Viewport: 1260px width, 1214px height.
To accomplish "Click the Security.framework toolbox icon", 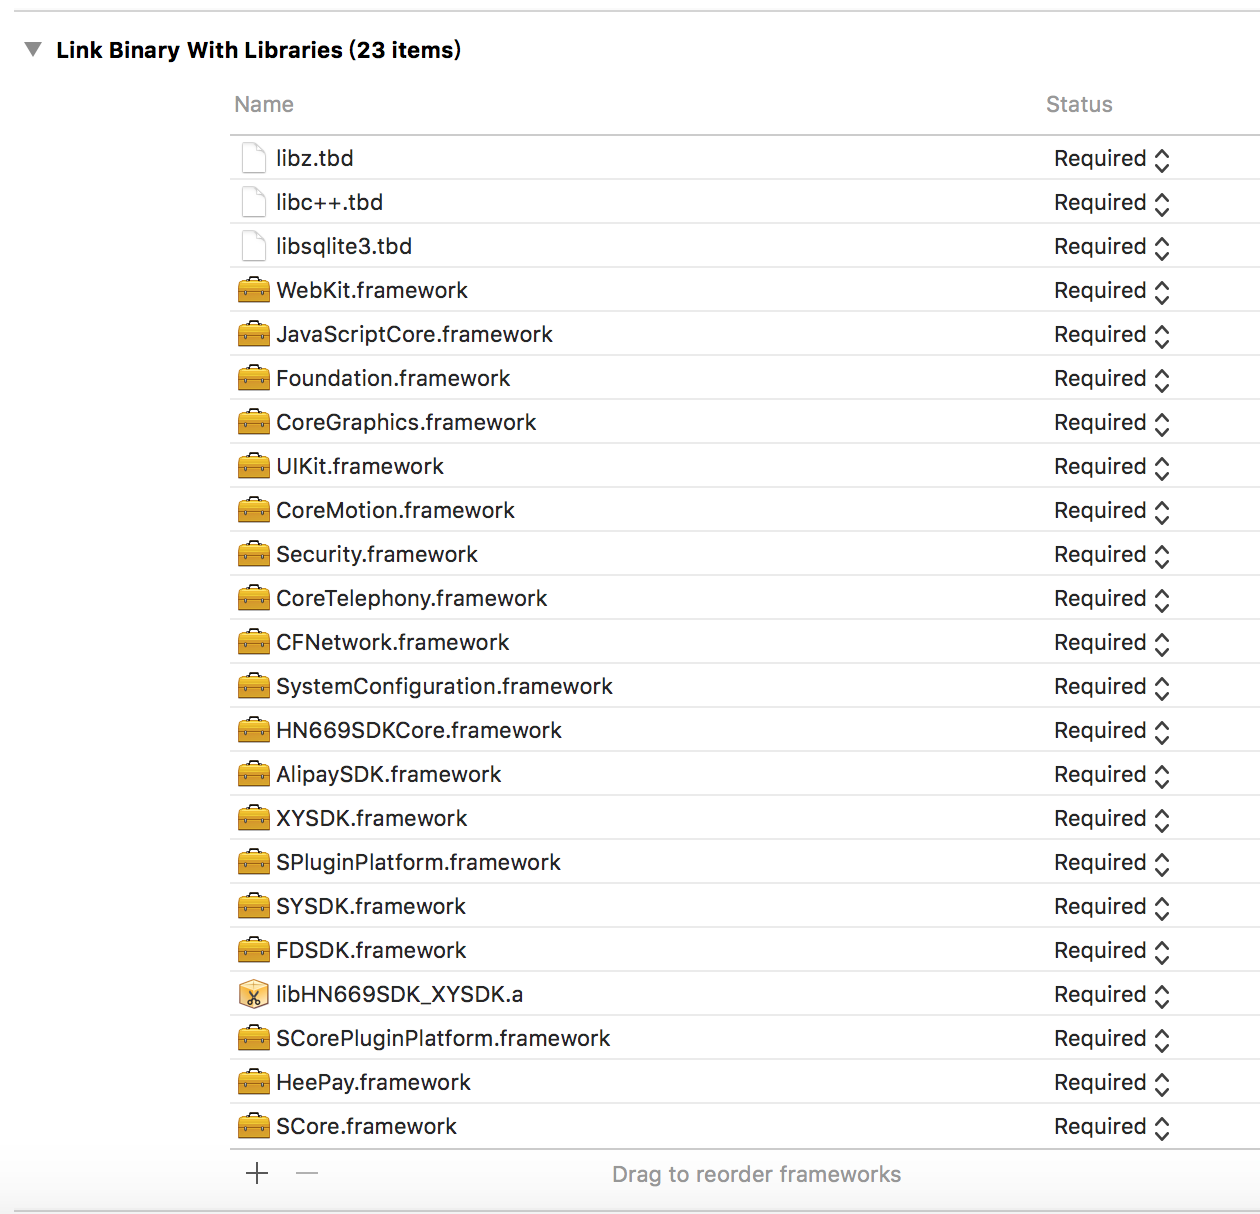I will coord(254,554).
